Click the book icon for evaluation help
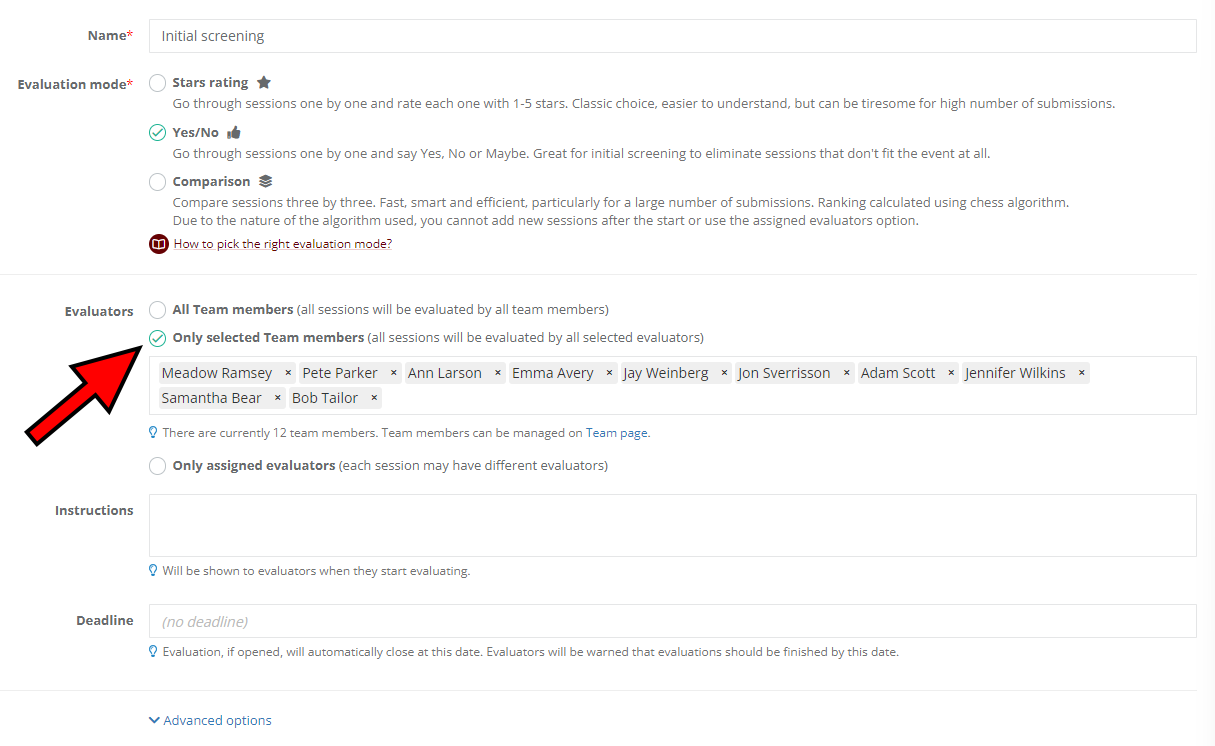The height and width of the screenshot is (746, 1215). 158,244
